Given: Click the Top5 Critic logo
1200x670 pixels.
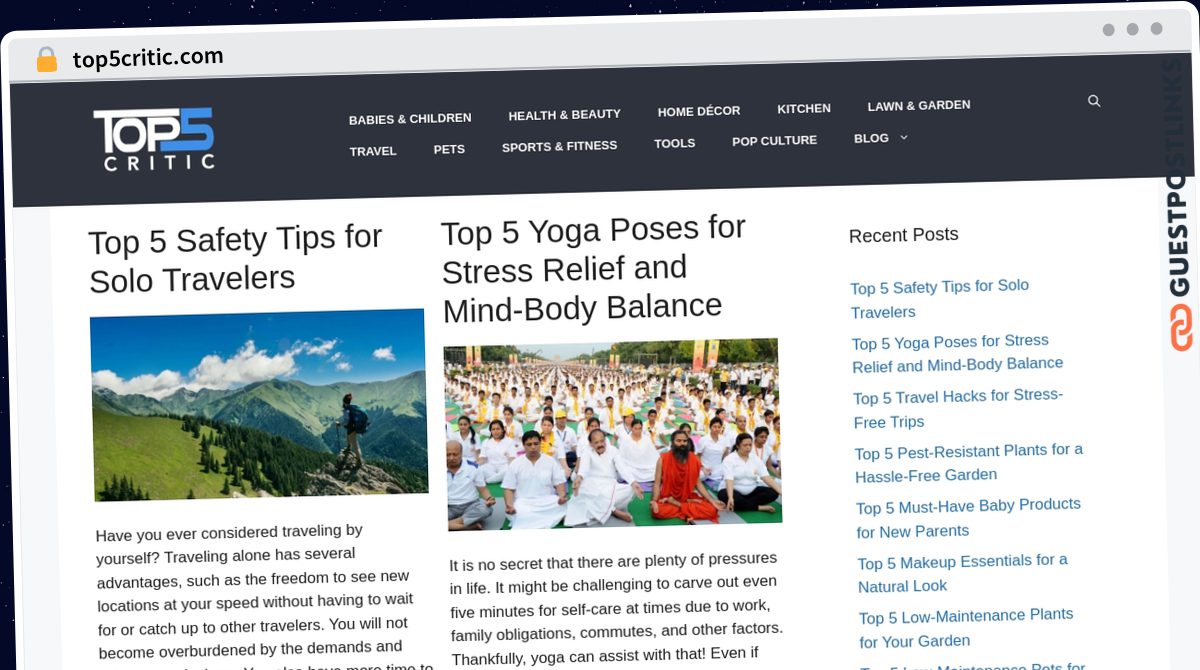Looking at the screenshot, I should (x=154, y=139).
